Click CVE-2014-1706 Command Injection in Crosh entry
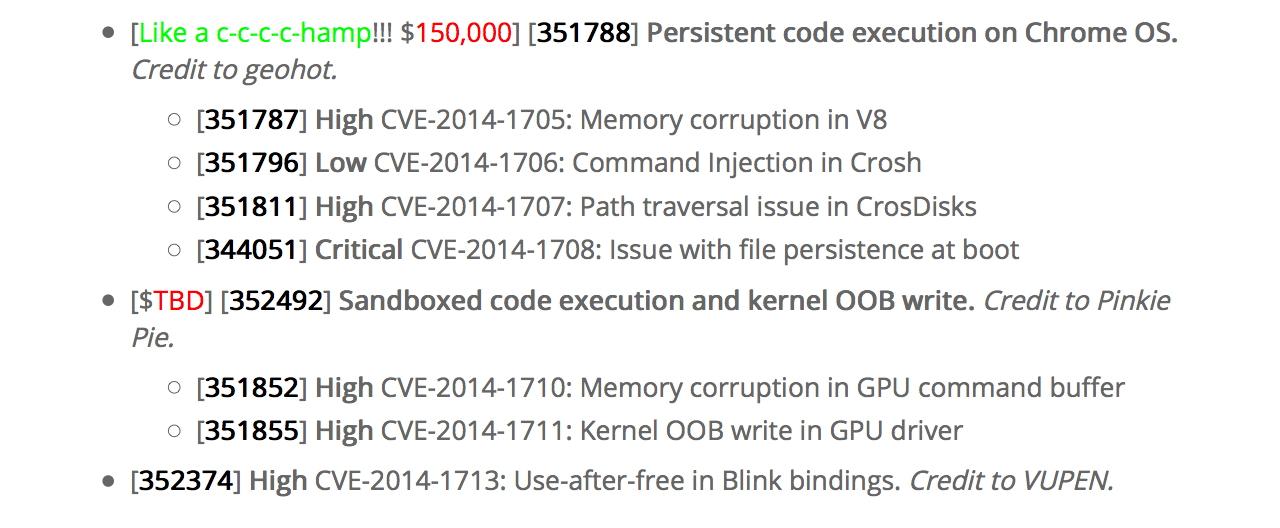The image size is (1280, 528). [648, 163]
